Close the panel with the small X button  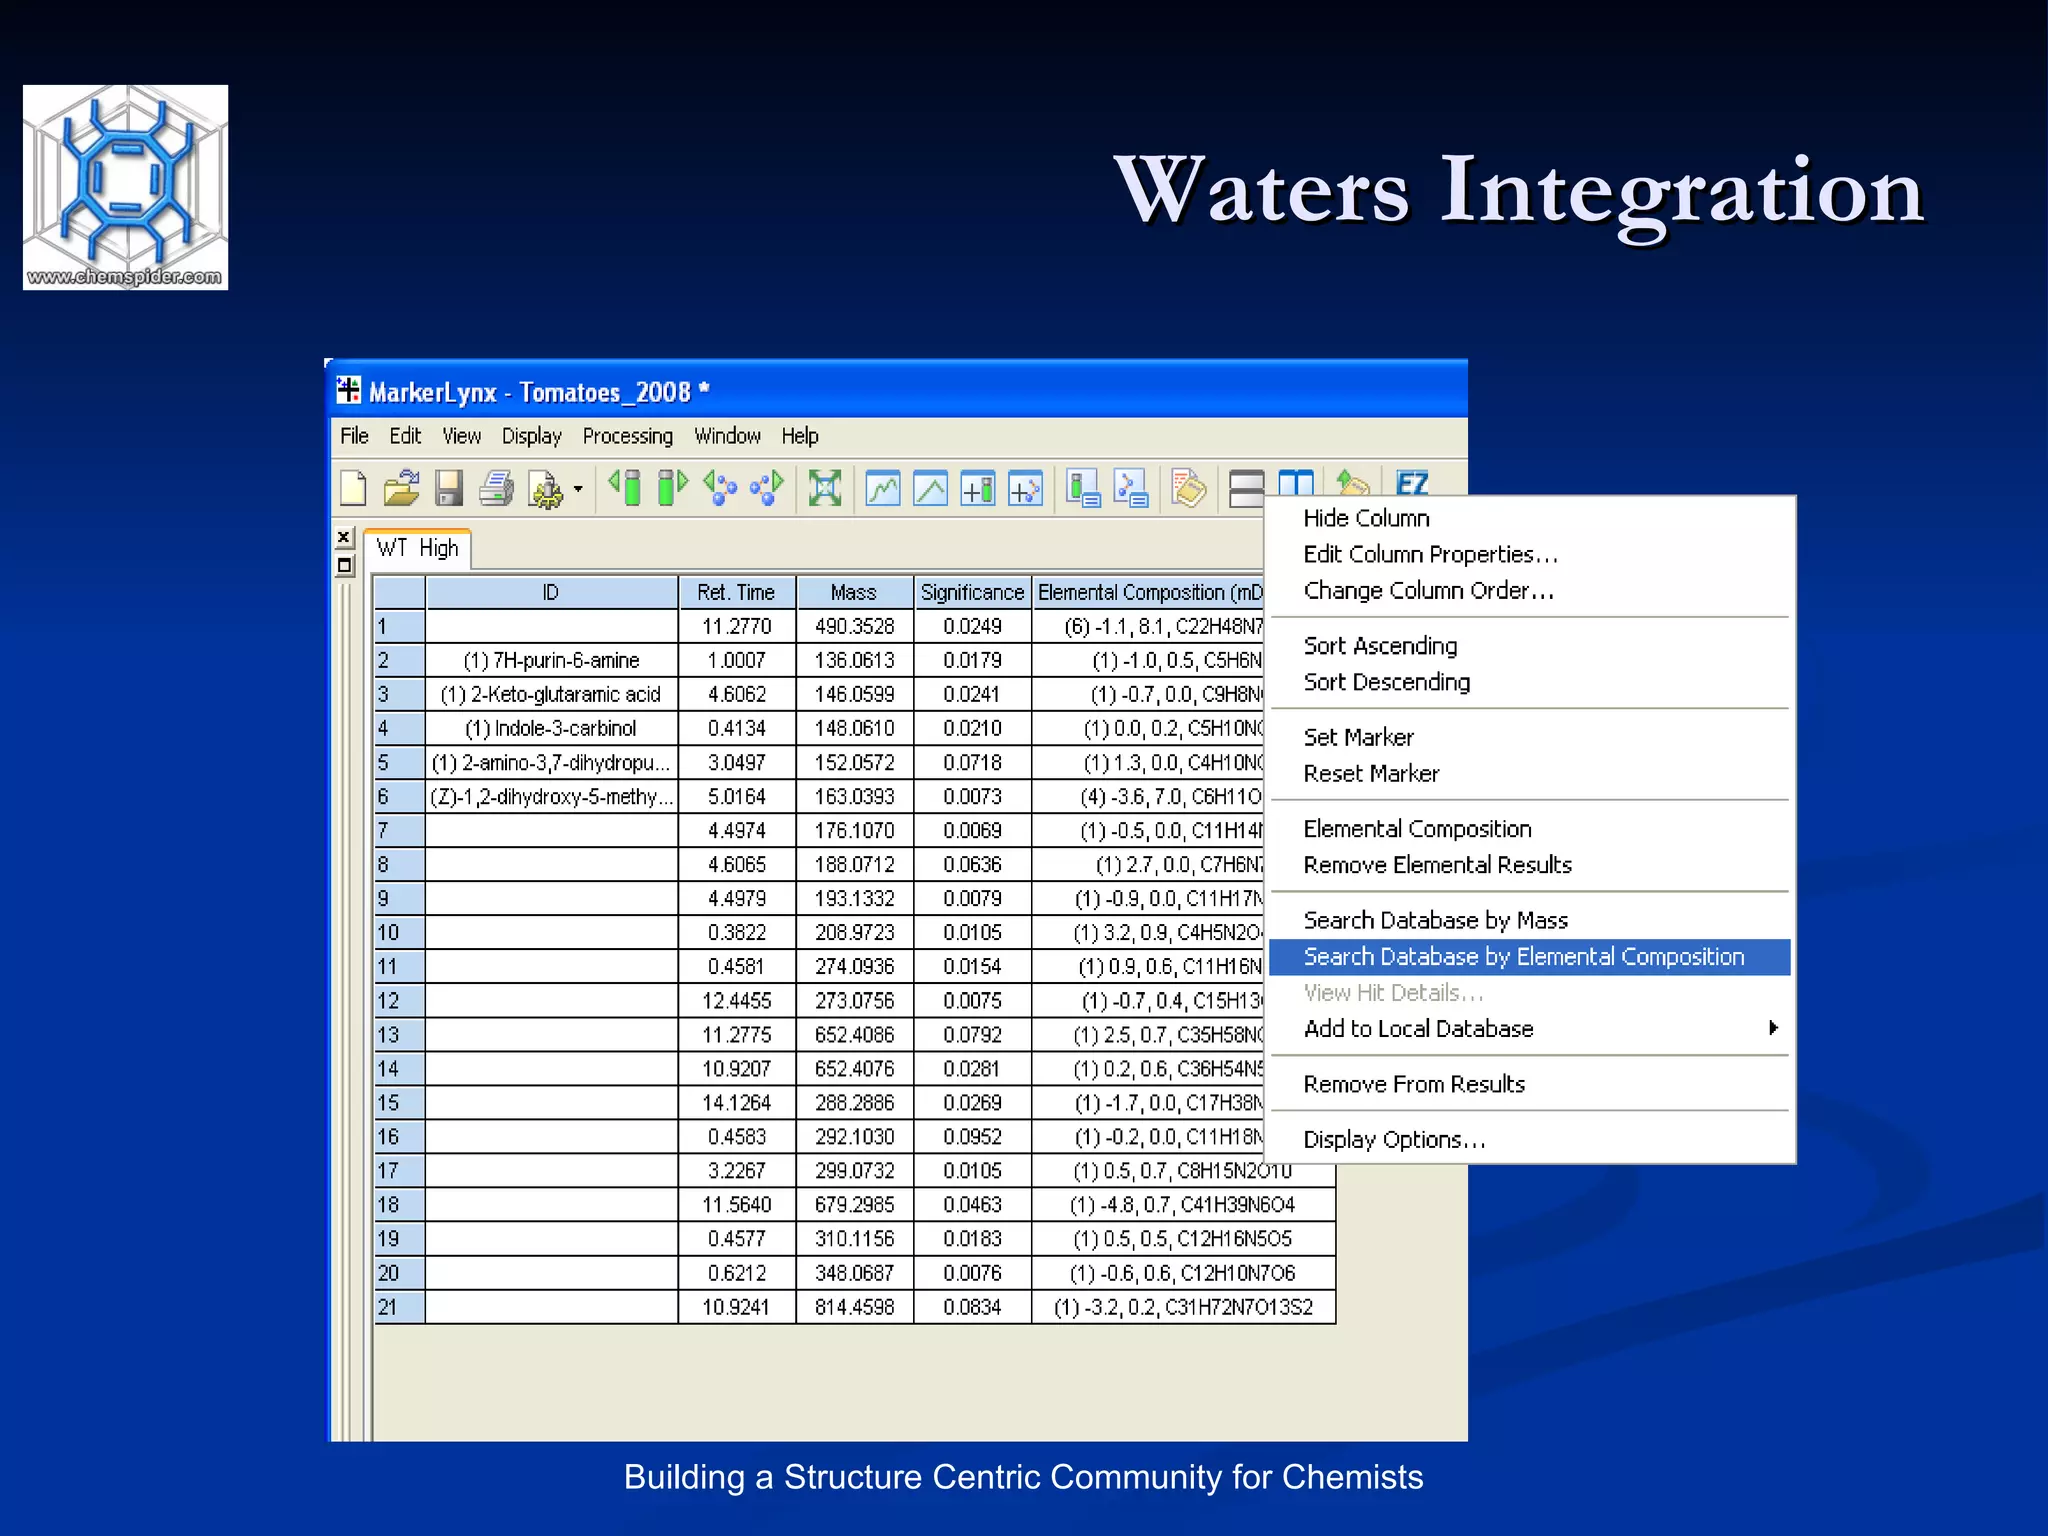coord(344,537)
